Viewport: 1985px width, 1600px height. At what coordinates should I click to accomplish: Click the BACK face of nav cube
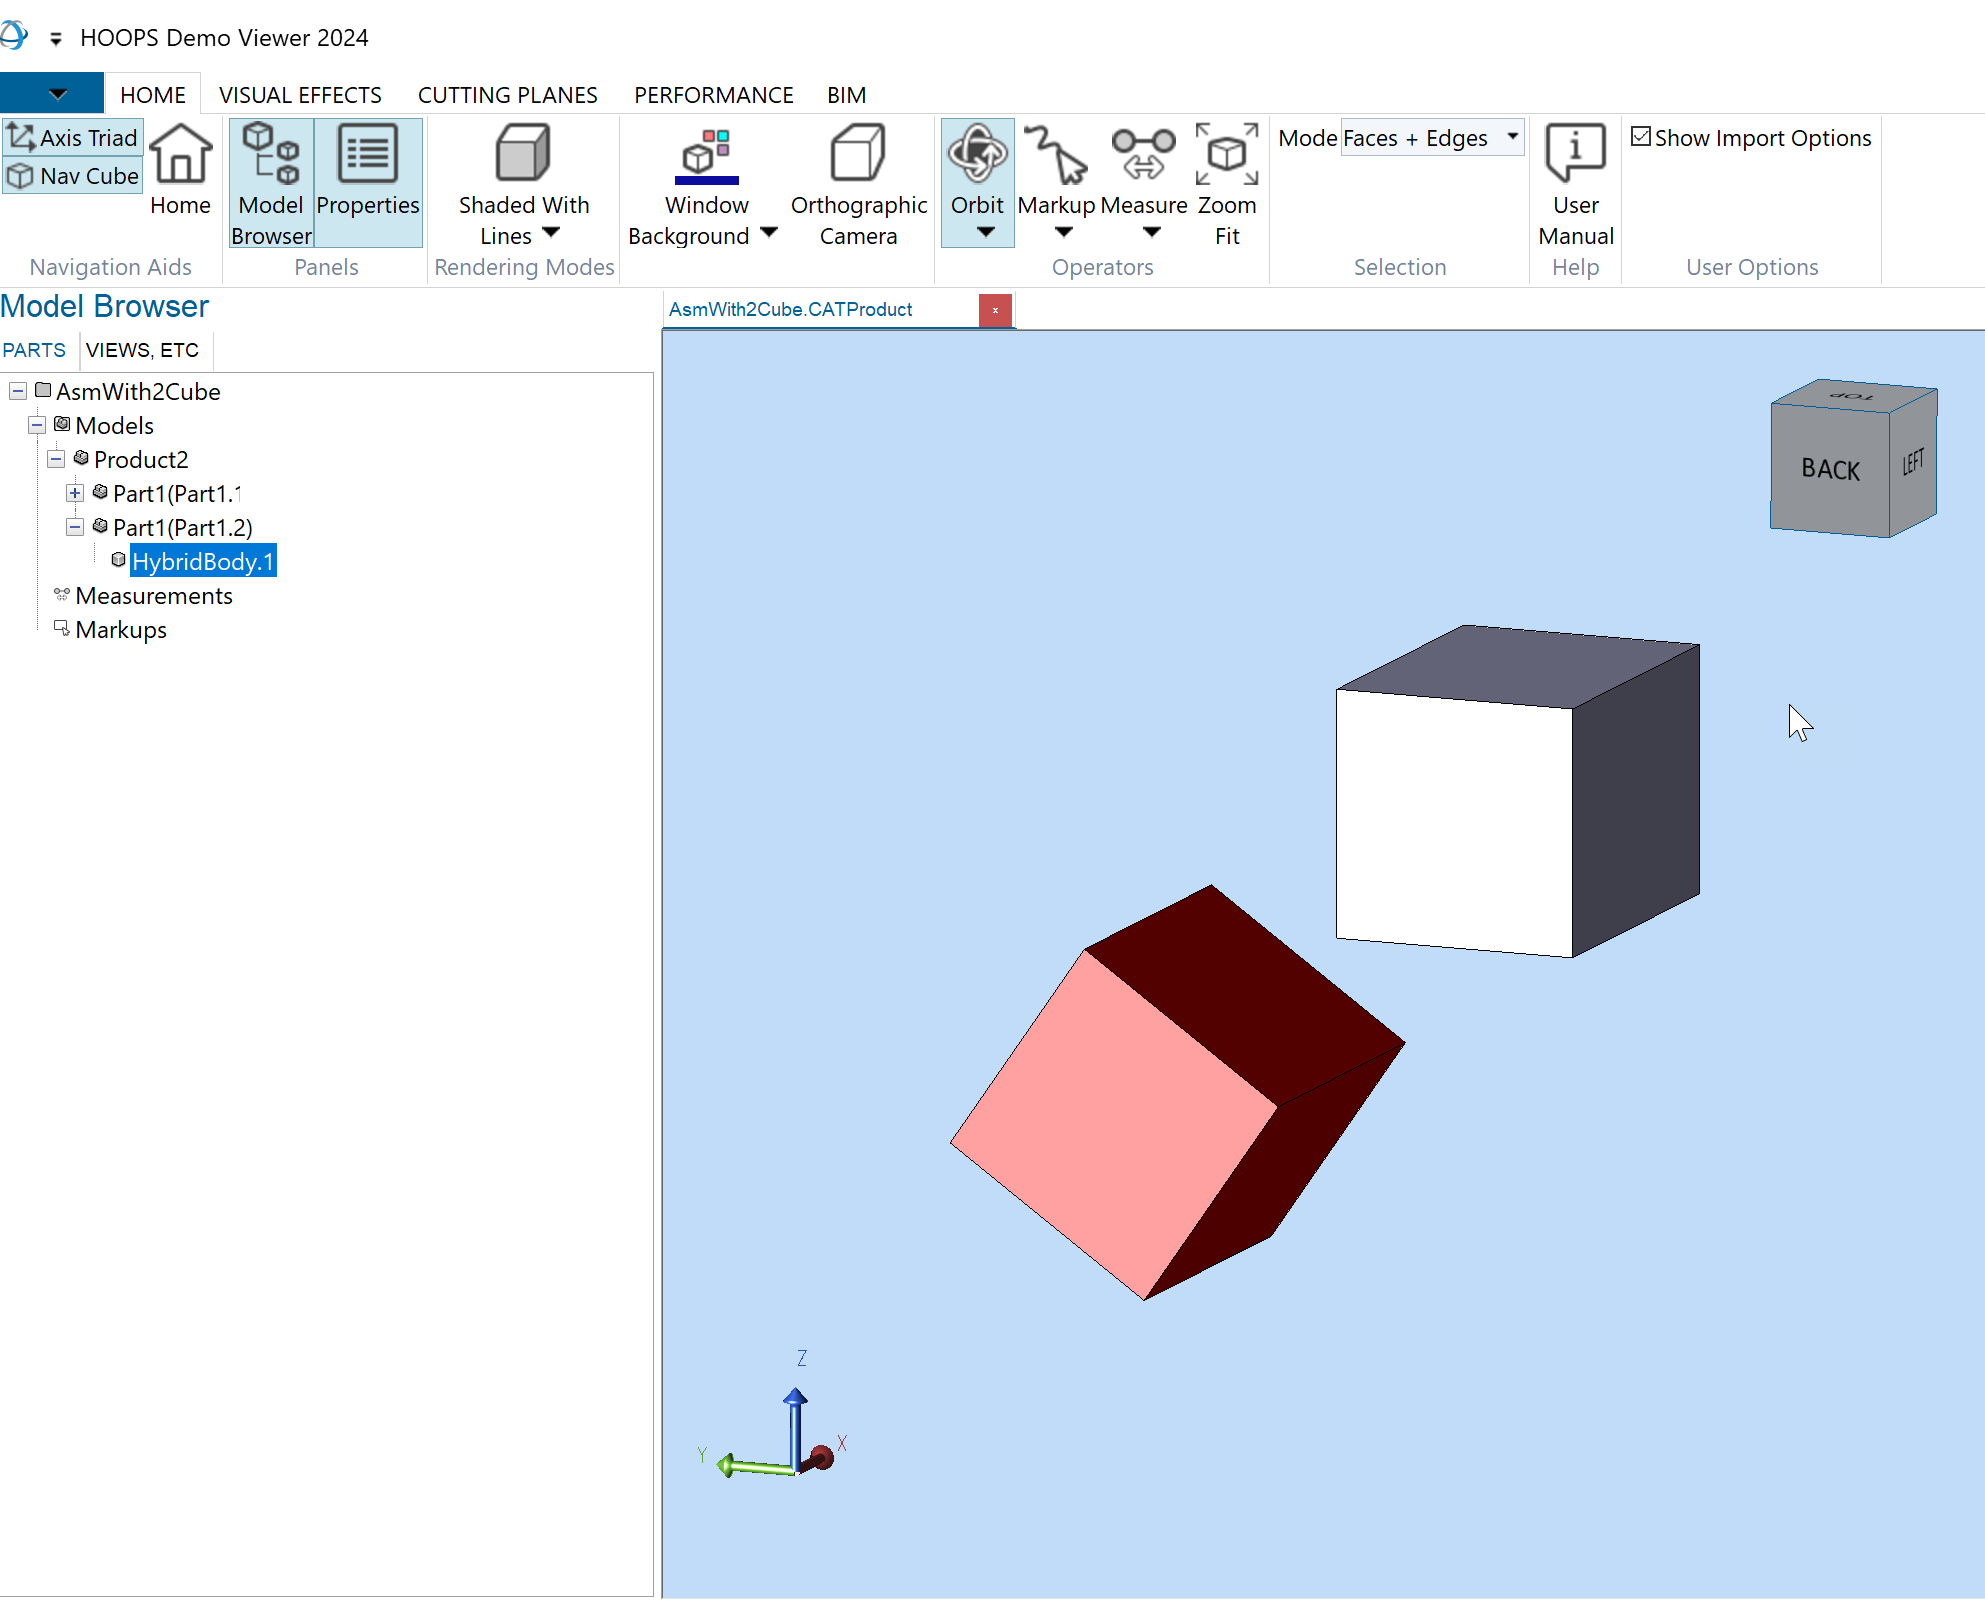[1829, 469]
